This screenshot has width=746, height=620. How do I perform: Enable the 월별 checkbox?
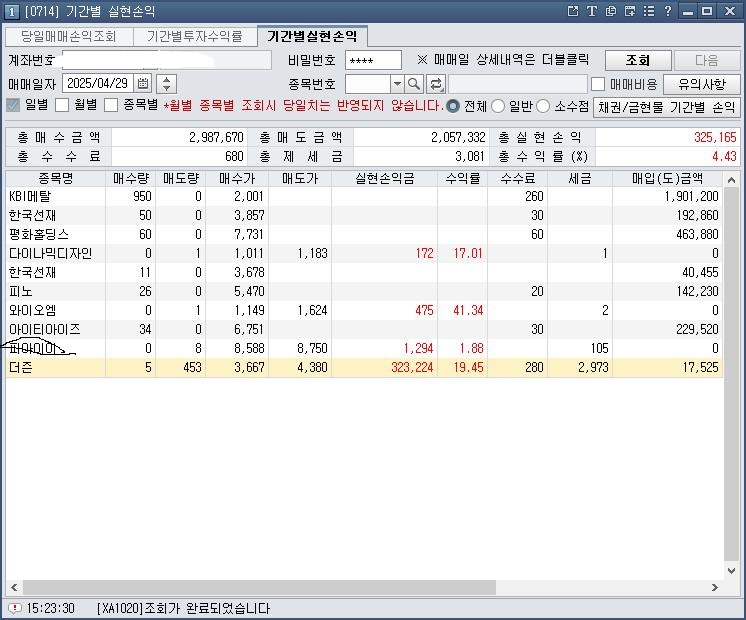62,105
